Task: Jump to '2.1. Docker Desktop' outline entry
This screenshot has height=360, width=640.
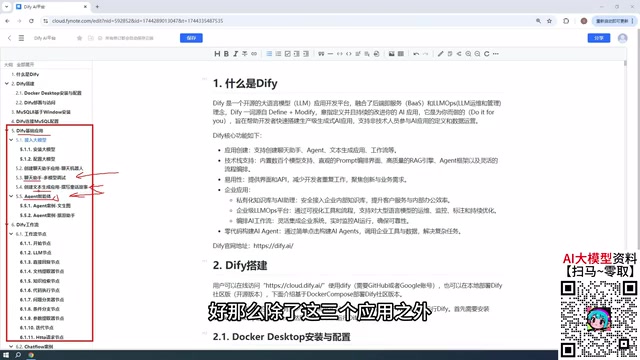Action: 49,93
